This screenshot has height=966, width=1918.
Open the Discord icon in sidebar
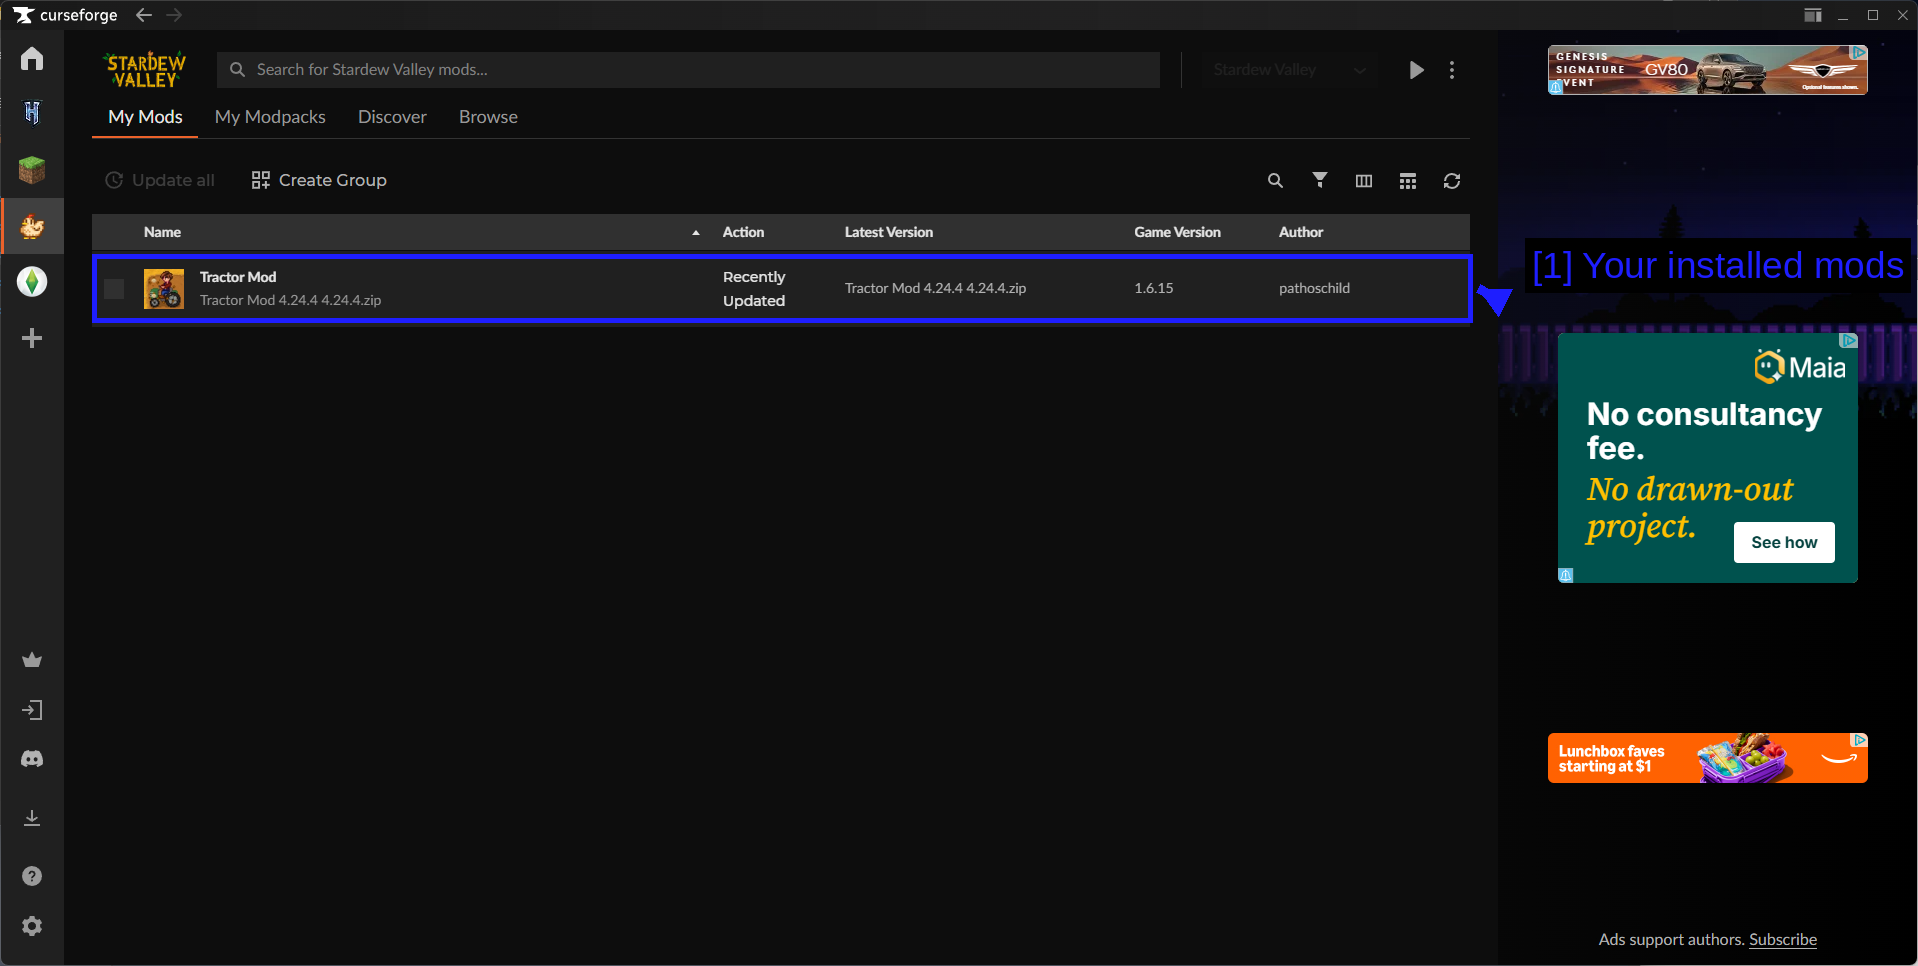coord(32,759)
